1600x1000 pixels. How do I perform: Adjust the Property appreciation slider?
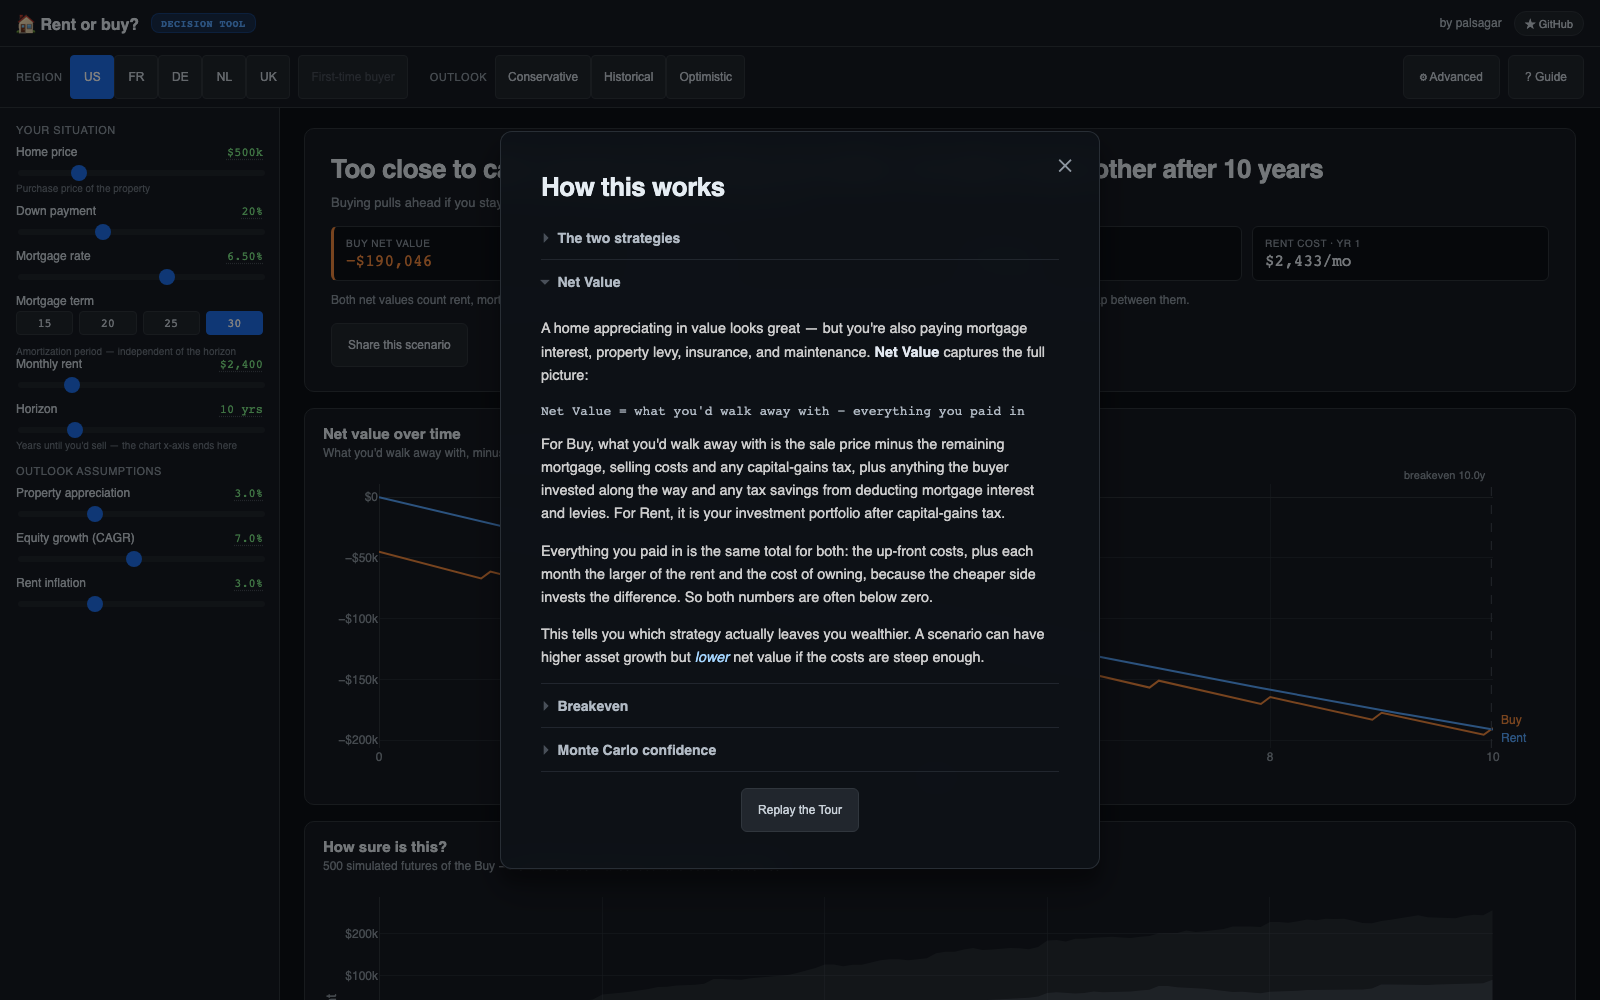coord(140,514)
